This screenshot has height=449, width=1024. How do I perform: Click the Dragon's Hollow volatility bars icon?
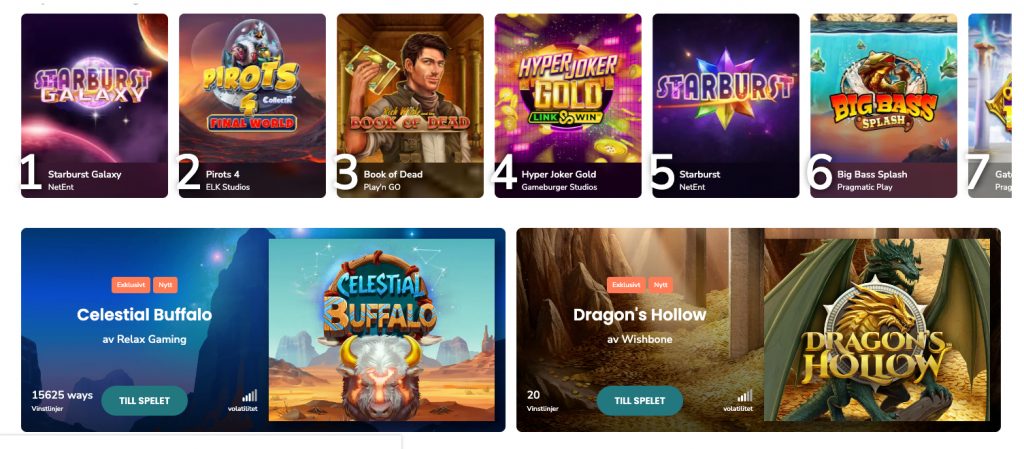[744, 395]
